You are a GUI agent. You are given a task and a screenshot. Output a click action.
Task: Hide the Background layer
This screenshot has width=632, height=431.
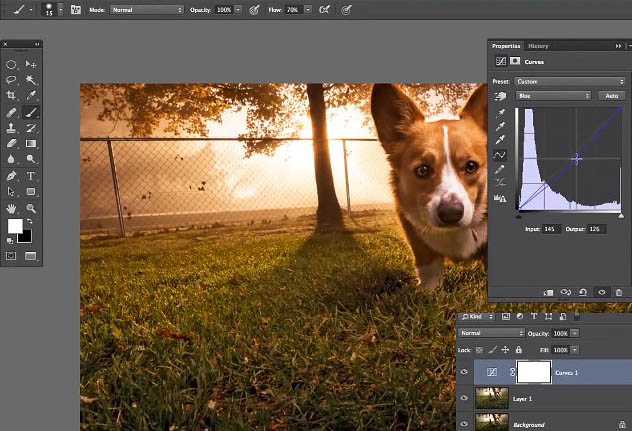[464, 424]
